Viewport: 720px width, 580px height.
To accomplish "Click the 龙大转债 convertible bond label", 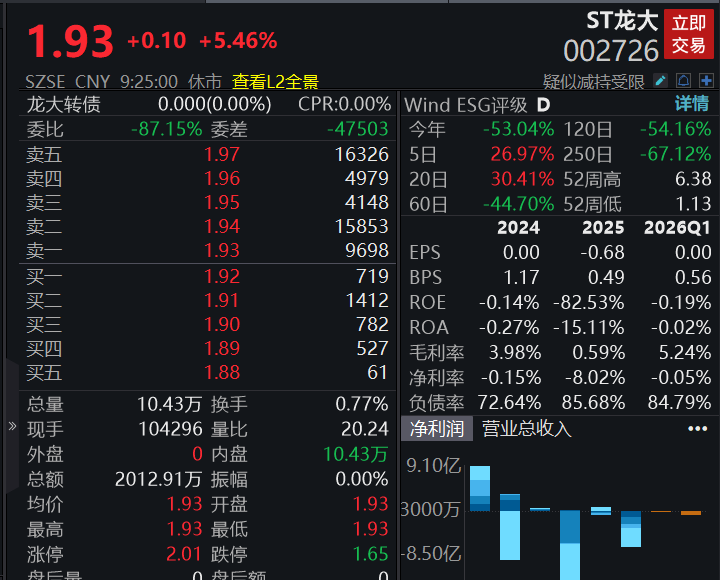I will [63, 104].
